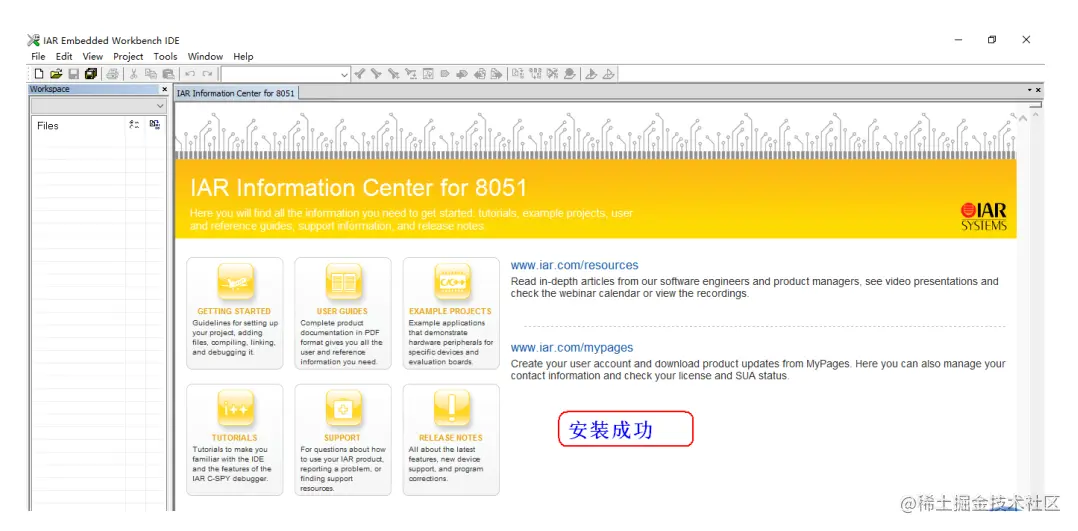Image resolution: width=1078 pixels, height=531 pixels.
Task: Click the Next Bookmark icon
Action: click(x=461, y=74)
